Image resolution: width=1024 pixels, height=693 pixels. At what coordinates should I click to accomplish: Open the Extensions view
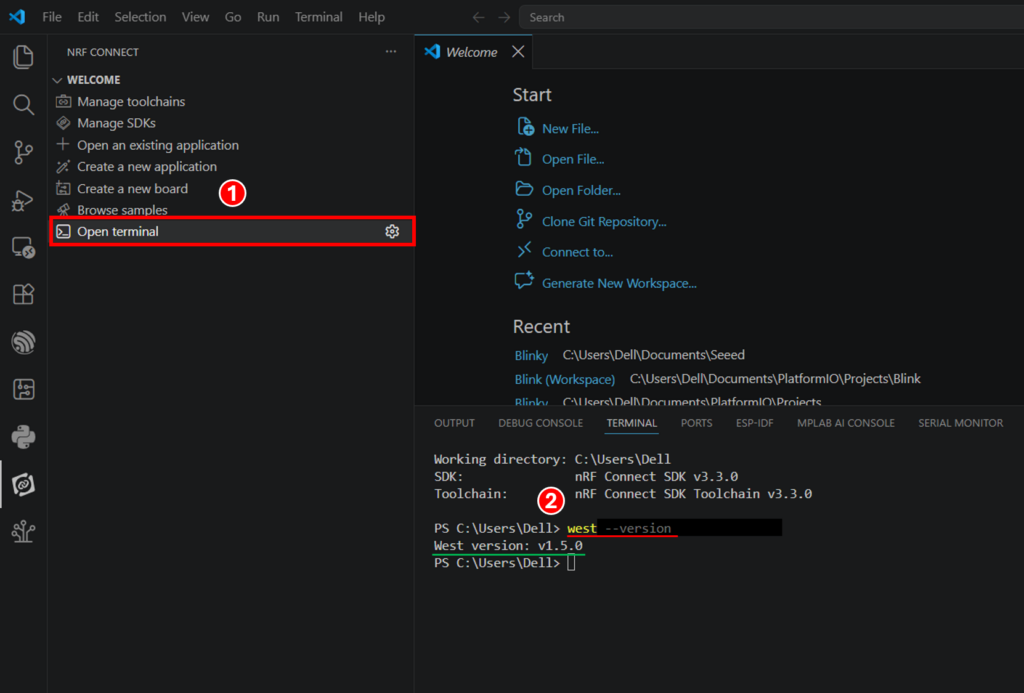[x=24, y=295]
